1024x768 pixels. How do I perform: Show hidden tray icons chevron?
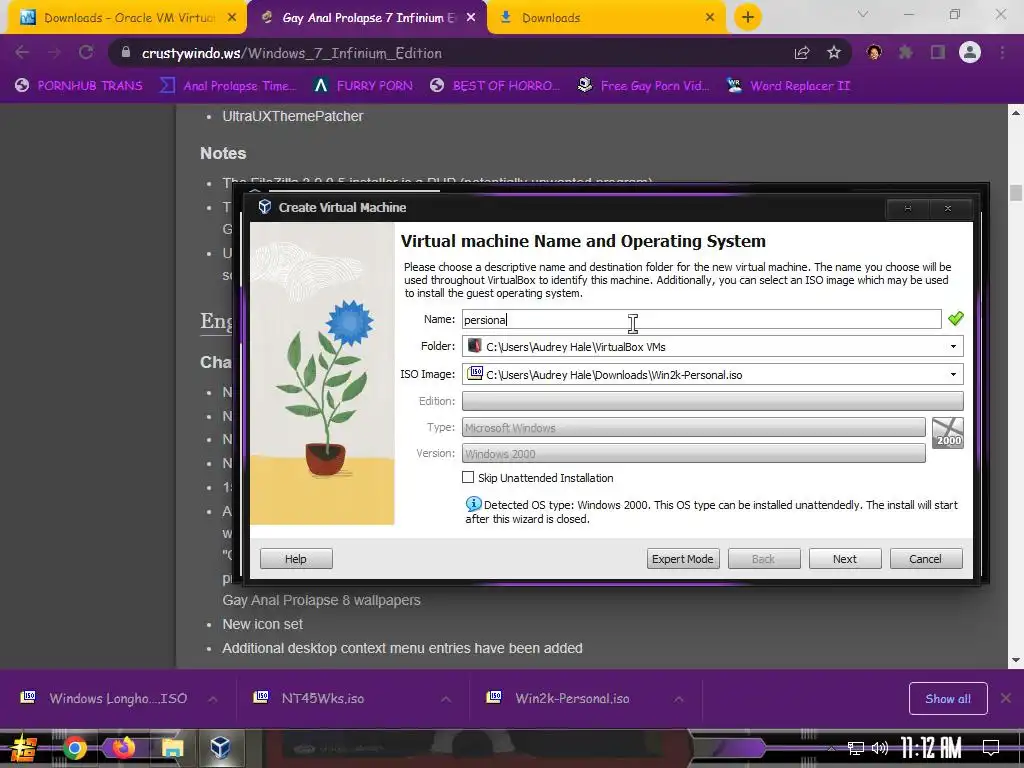pos(831,748)
